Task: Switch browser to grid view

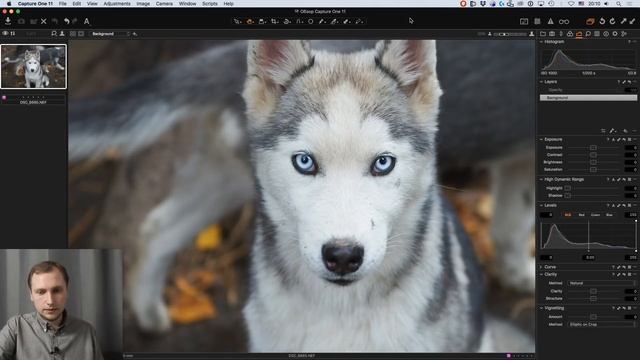Action: click(x=73, y=33)
